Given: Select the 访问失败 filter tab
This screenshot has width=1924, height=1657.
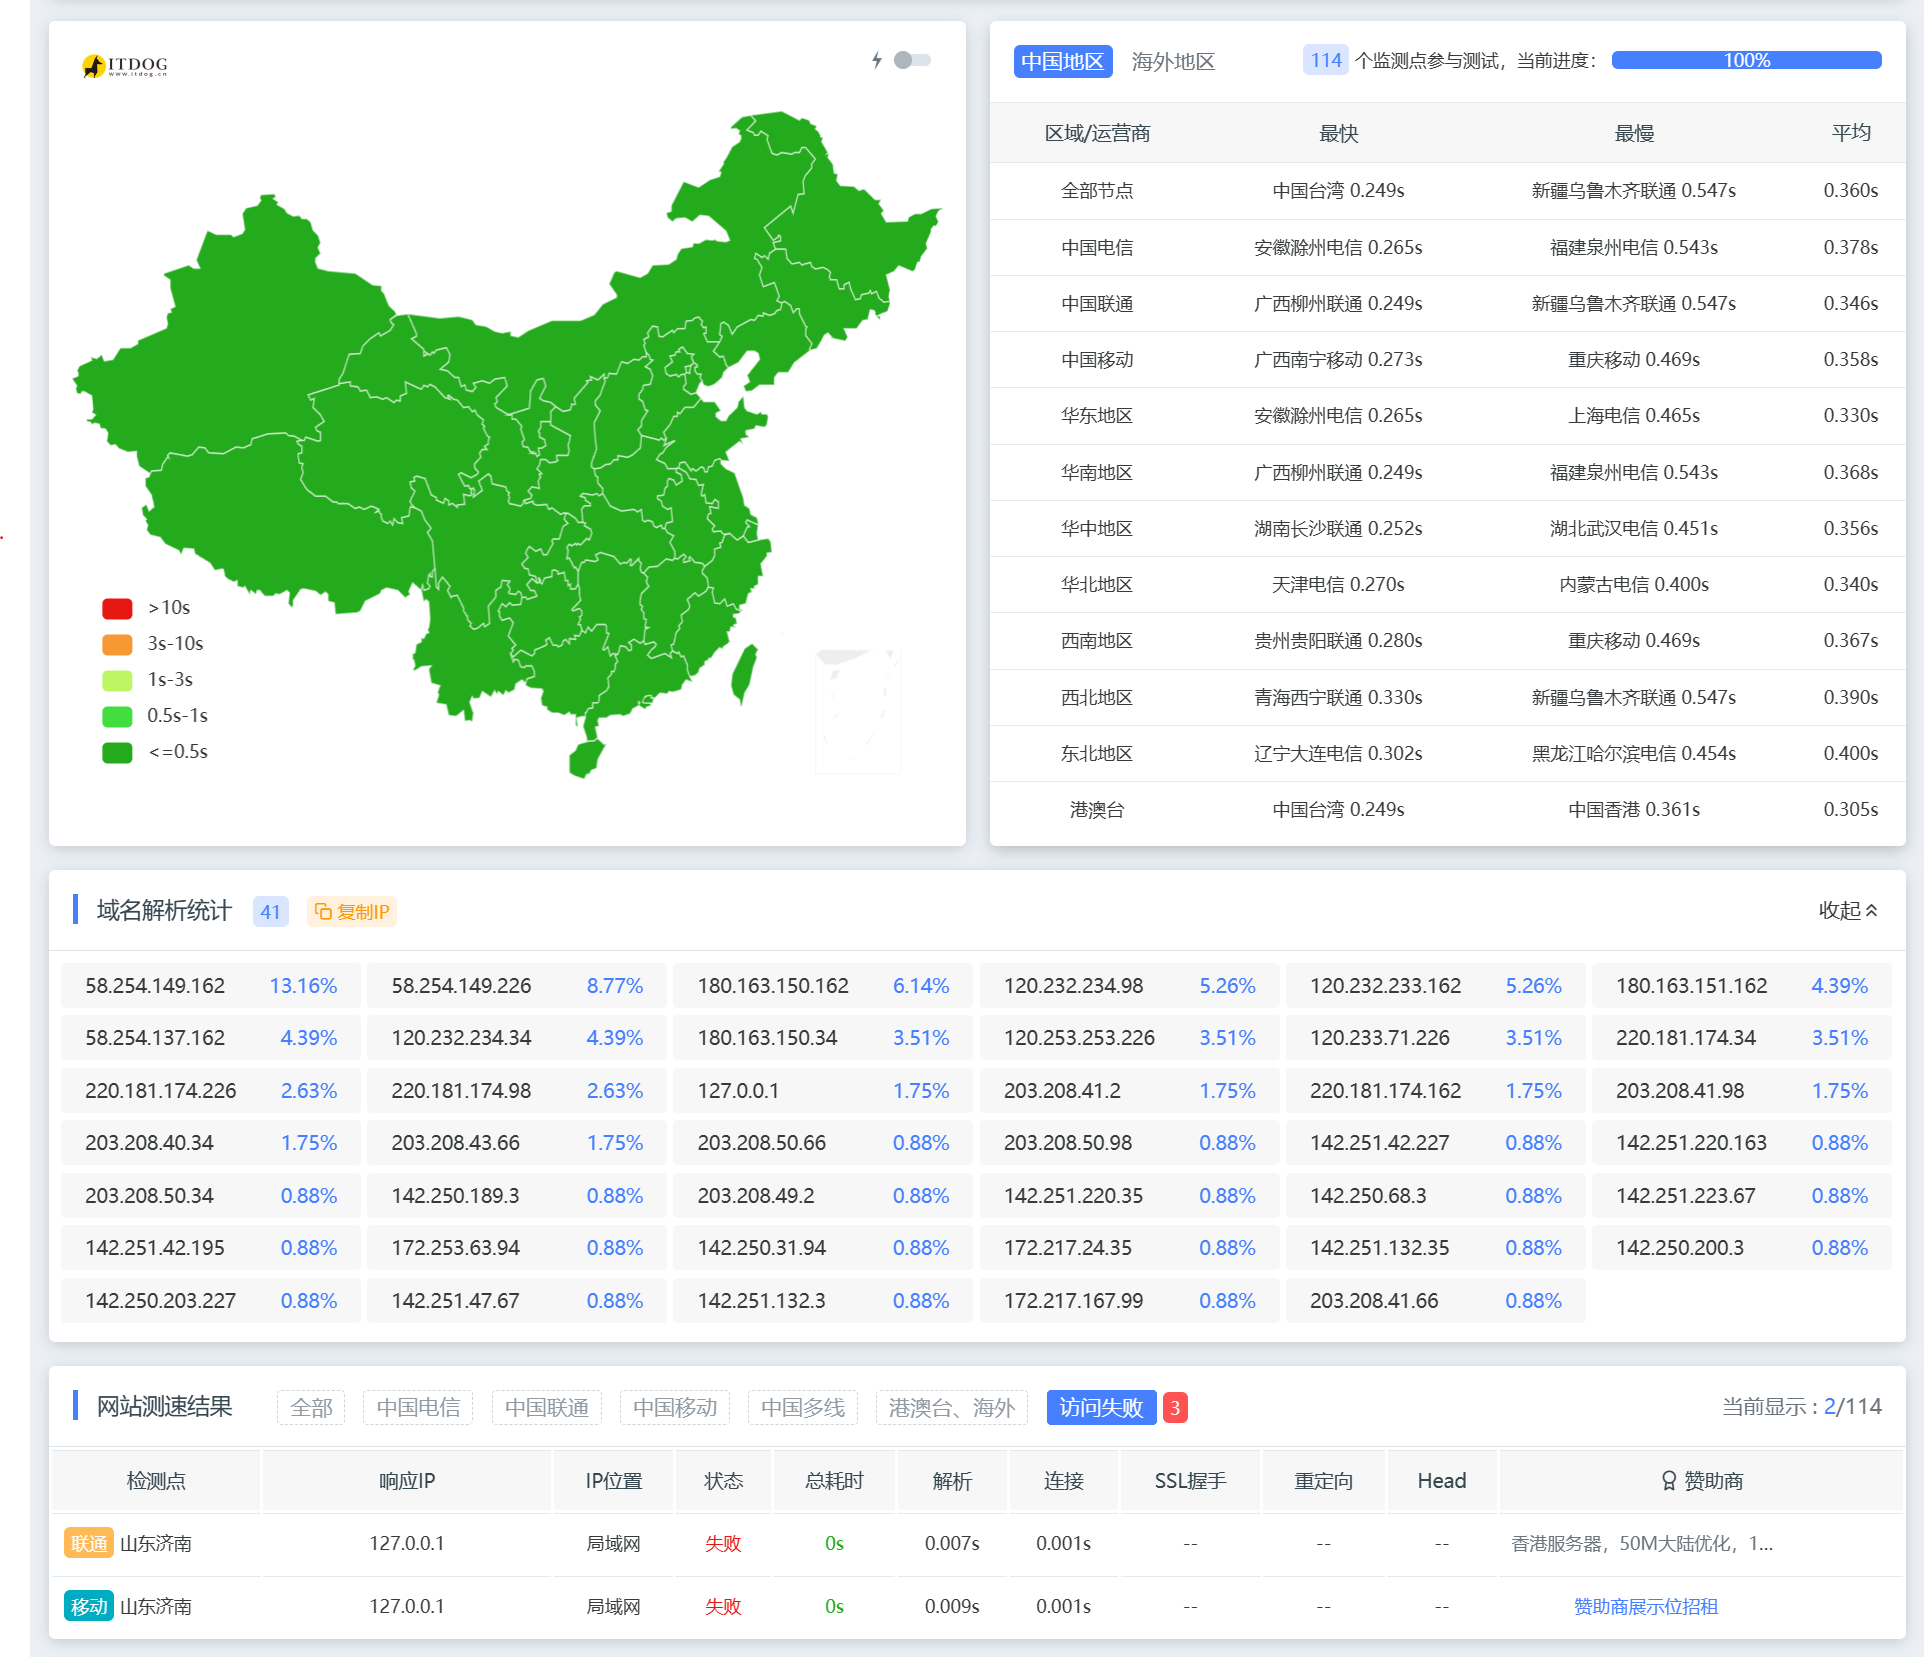Looking at the screenshot, I should 1101,1407.
